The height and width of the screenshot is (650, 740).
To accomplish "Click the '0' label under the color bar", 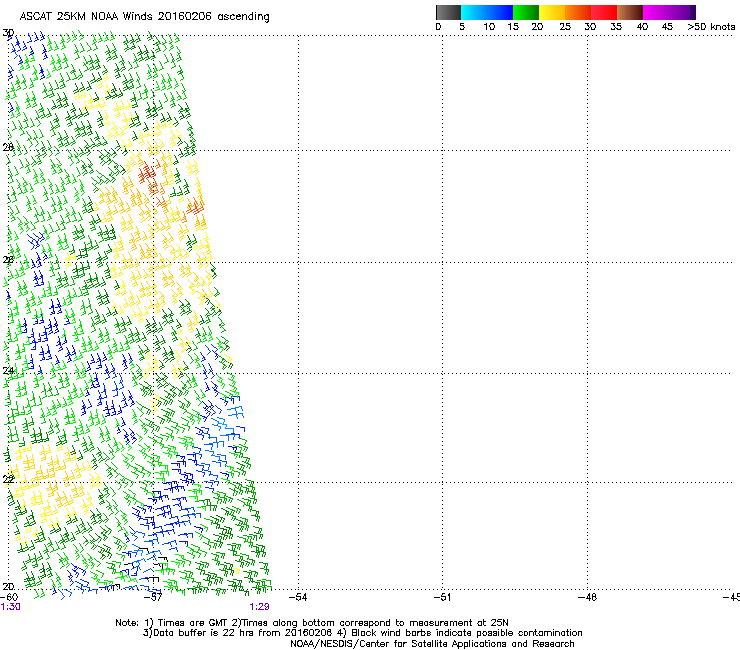I will [x=438, y=27].
